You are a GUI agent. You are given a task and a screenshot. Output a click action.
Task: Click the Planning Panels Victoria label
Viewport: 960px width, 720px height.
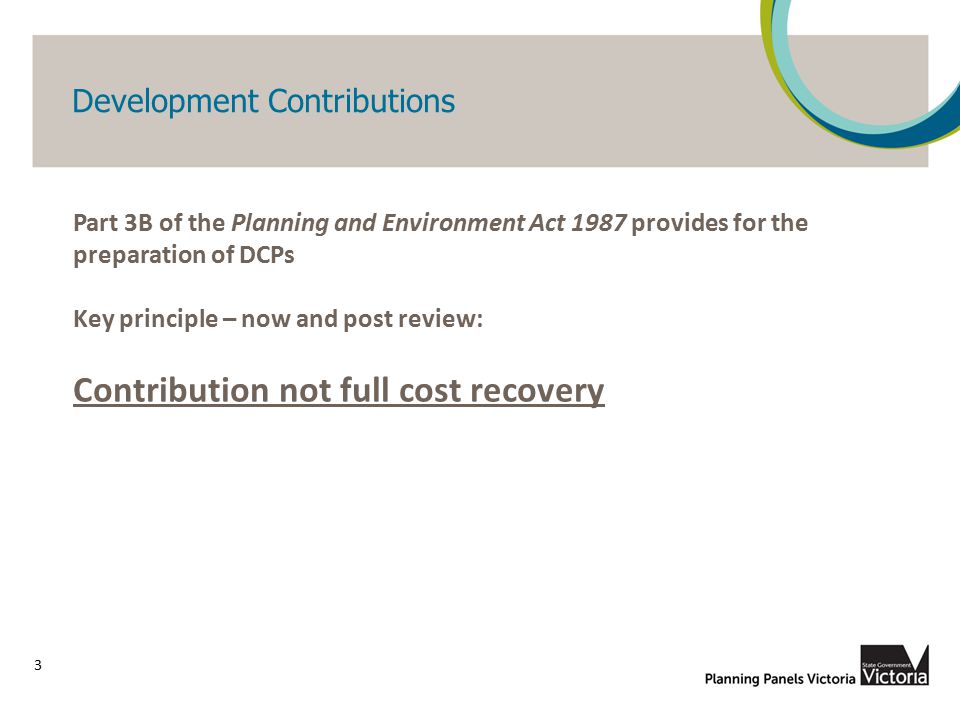pos(779,678)
